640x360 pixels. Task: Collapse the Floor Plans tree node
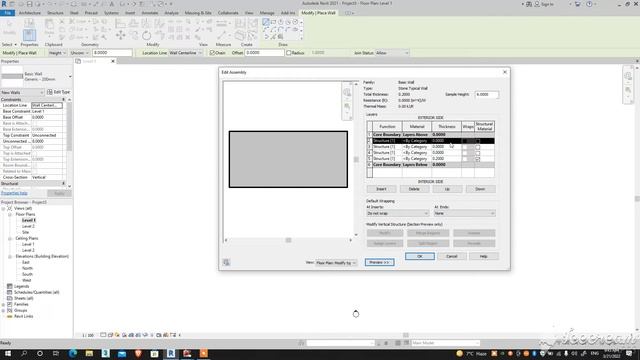10,214
